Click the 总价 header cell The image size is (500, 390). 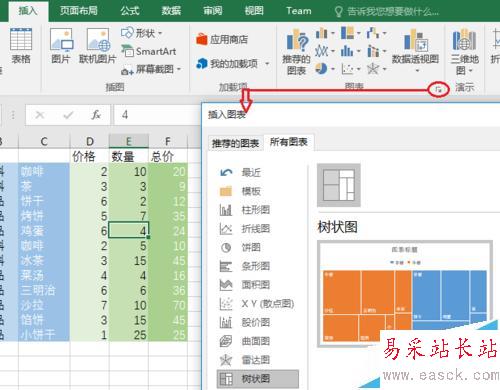tap(168, 156)
